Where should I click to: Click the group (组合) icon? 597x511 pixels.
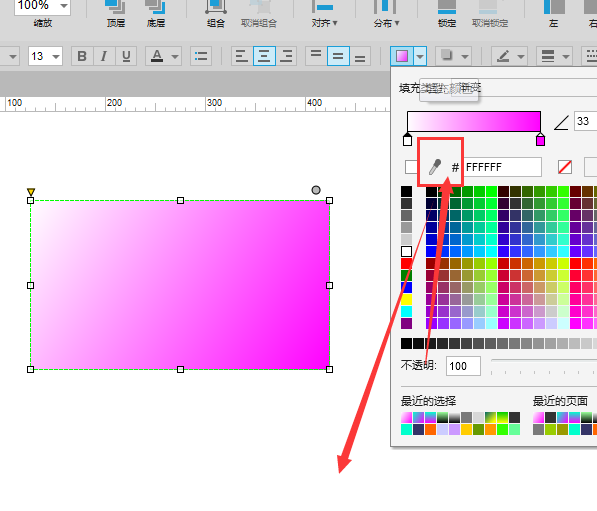tap(216, 7)
